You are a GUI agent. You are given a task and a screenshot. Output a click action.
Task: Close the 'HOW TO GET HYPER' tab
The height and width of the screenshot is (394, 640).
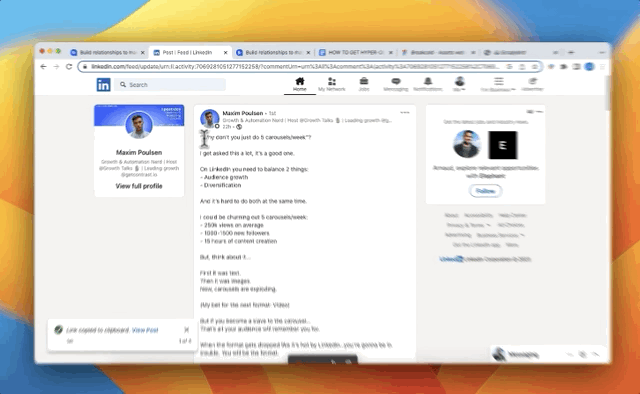coord(391,53)
